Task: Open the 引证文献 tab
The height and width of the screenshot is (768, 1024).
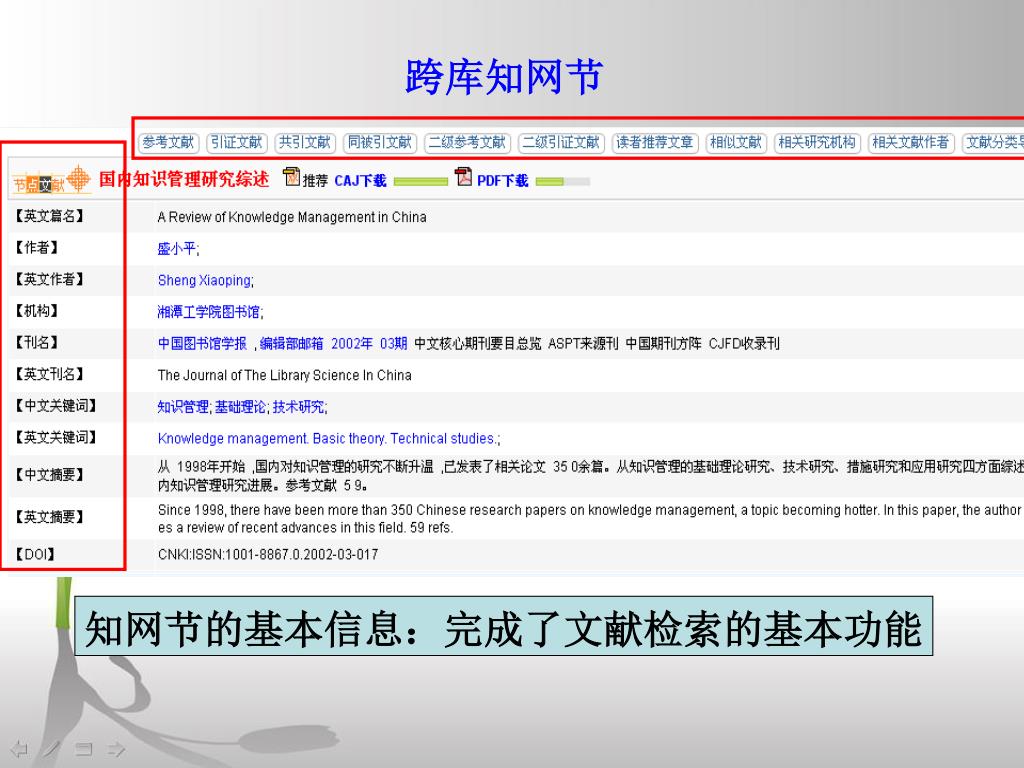Action: pos(237,142)
